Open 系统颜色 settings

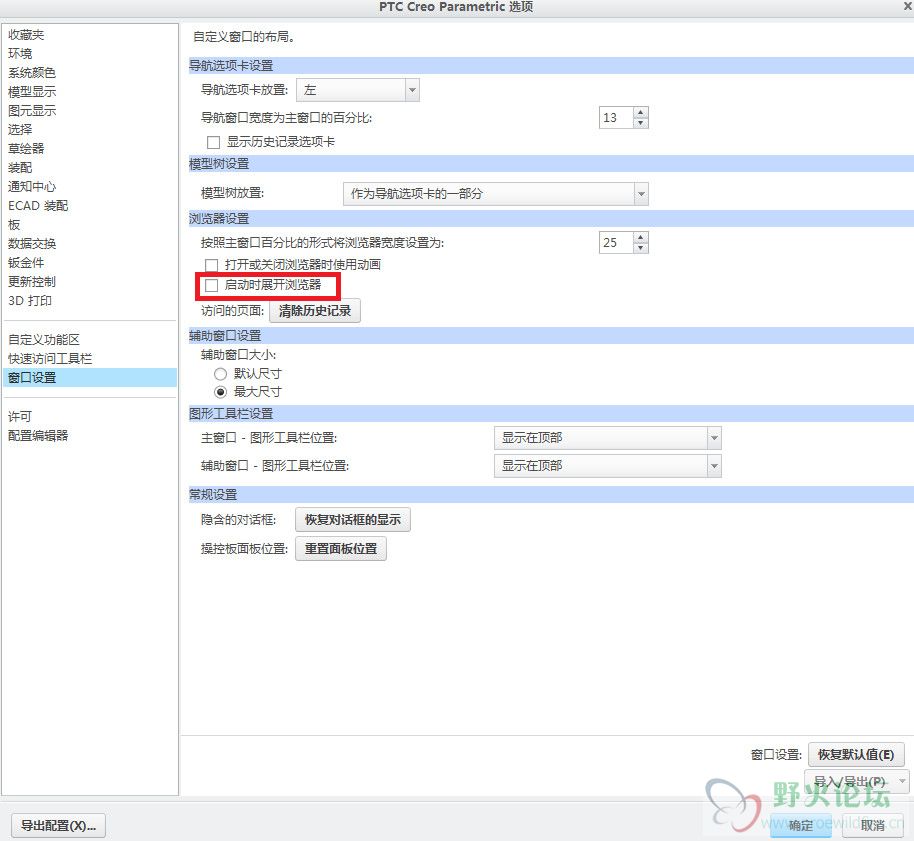pos(31,73)
